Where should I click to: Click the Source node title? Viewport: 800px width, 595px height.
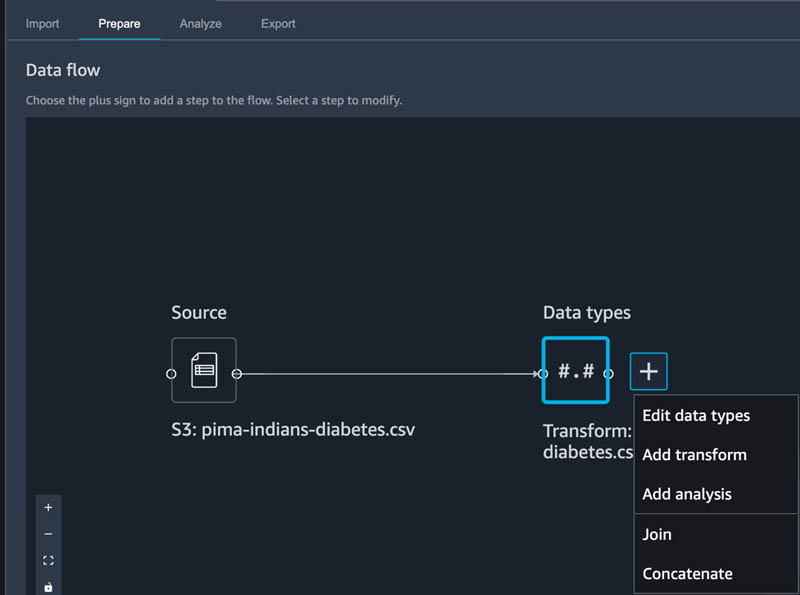pos(199,312)
